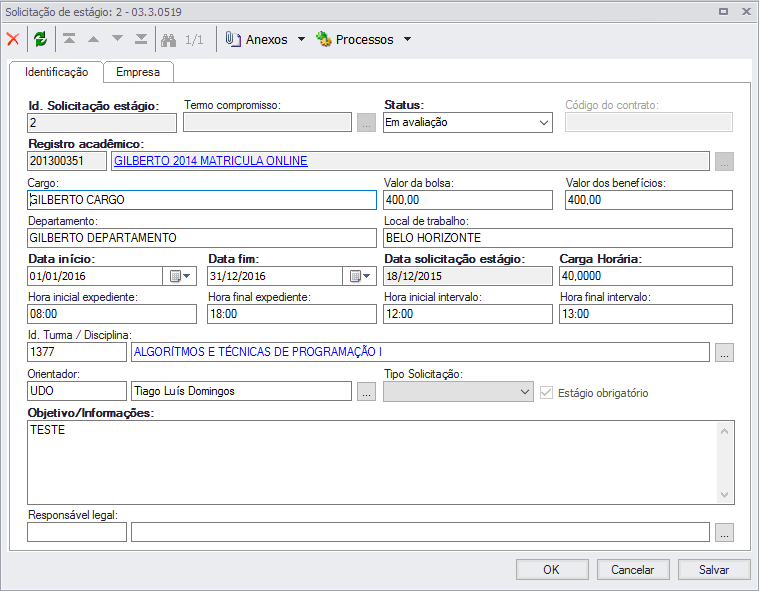Open Turma/Disciplina lookup button

(724, 353)
